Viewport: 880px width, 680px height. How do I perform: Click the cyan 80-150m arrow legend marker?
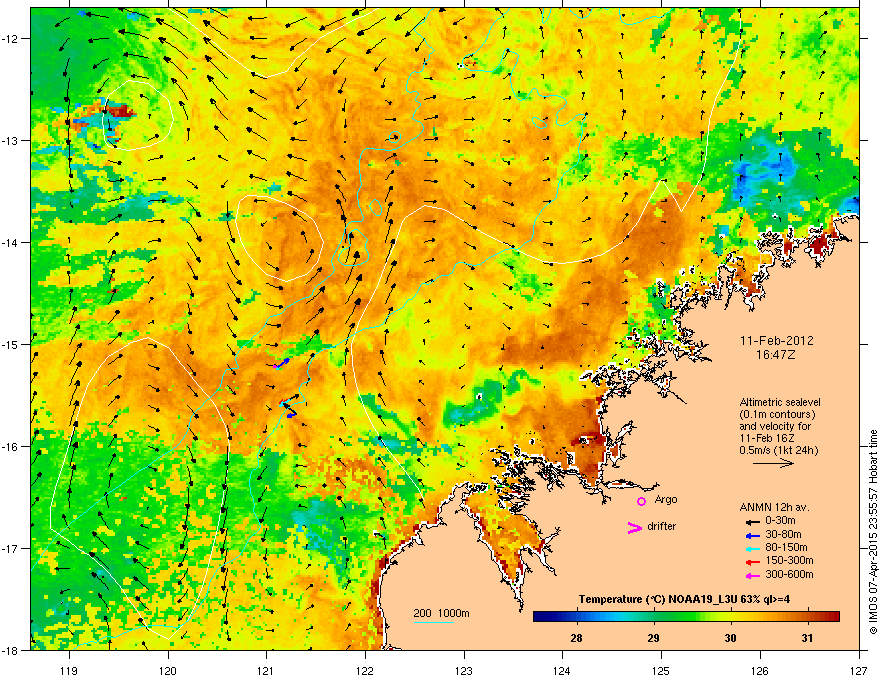coord(752,549)
